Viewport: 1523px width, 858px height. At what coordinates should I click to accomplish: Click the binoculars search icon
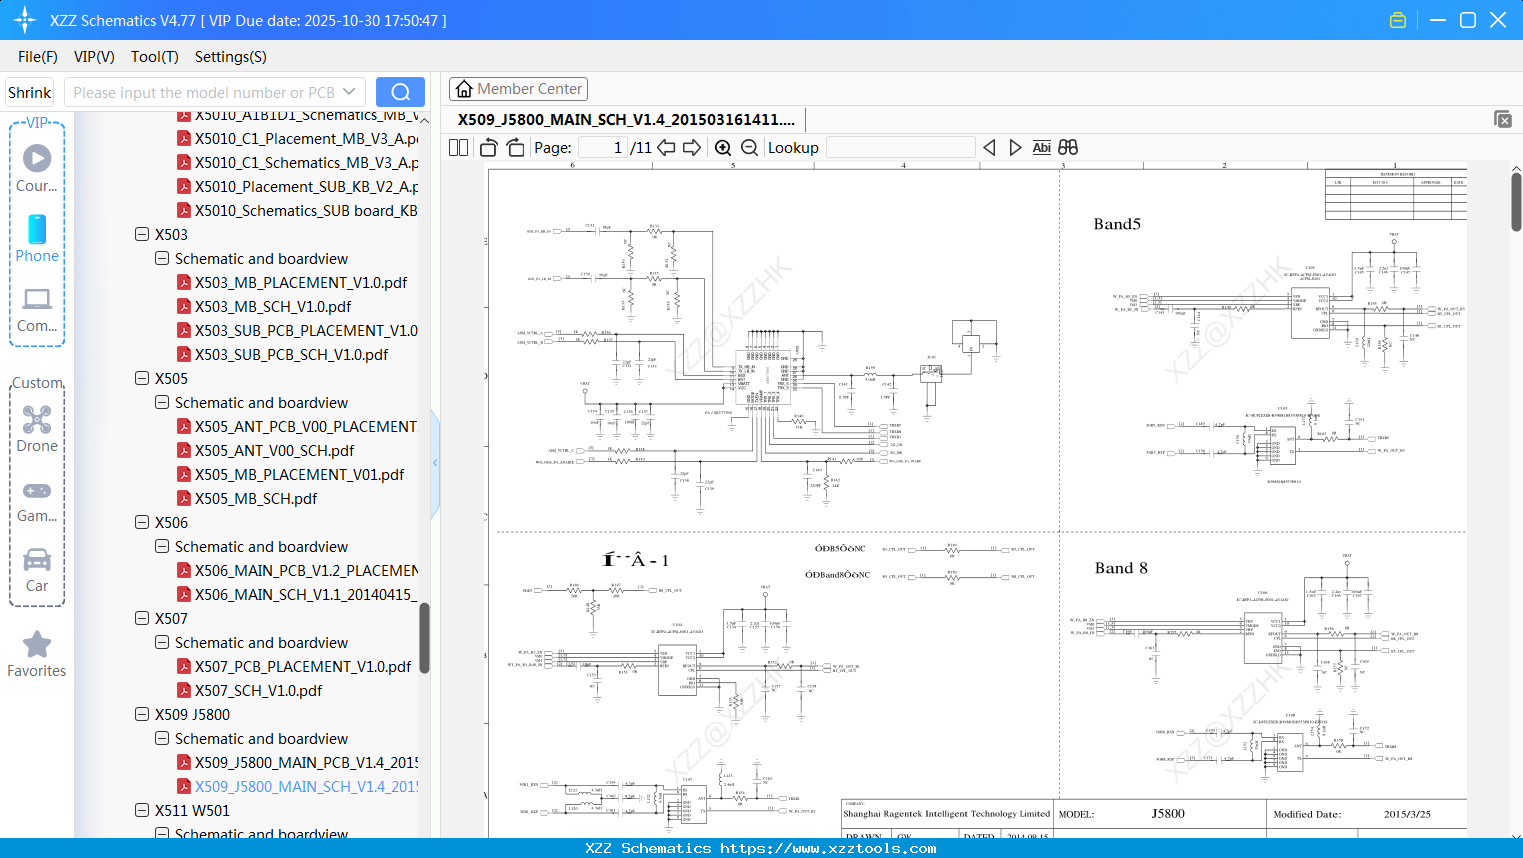(x=1068, y=147)
